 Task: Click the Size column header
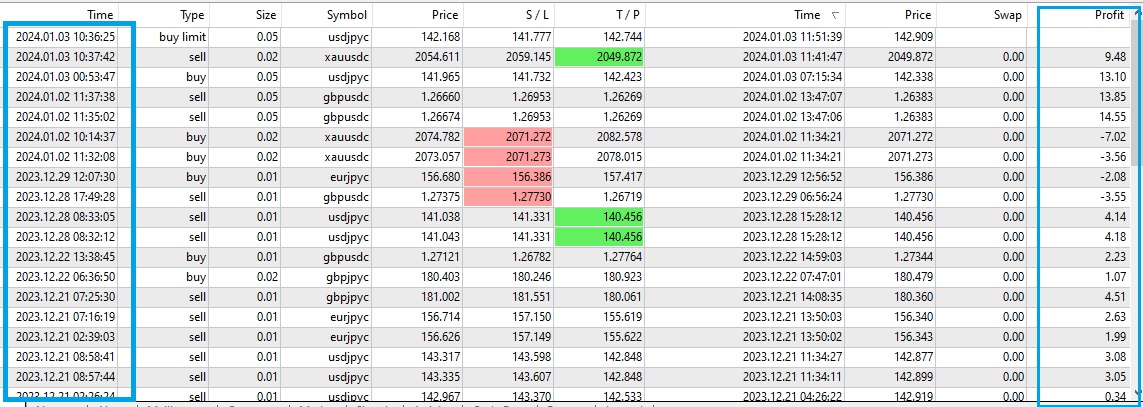pyautogui.click(x=266, y=15)
